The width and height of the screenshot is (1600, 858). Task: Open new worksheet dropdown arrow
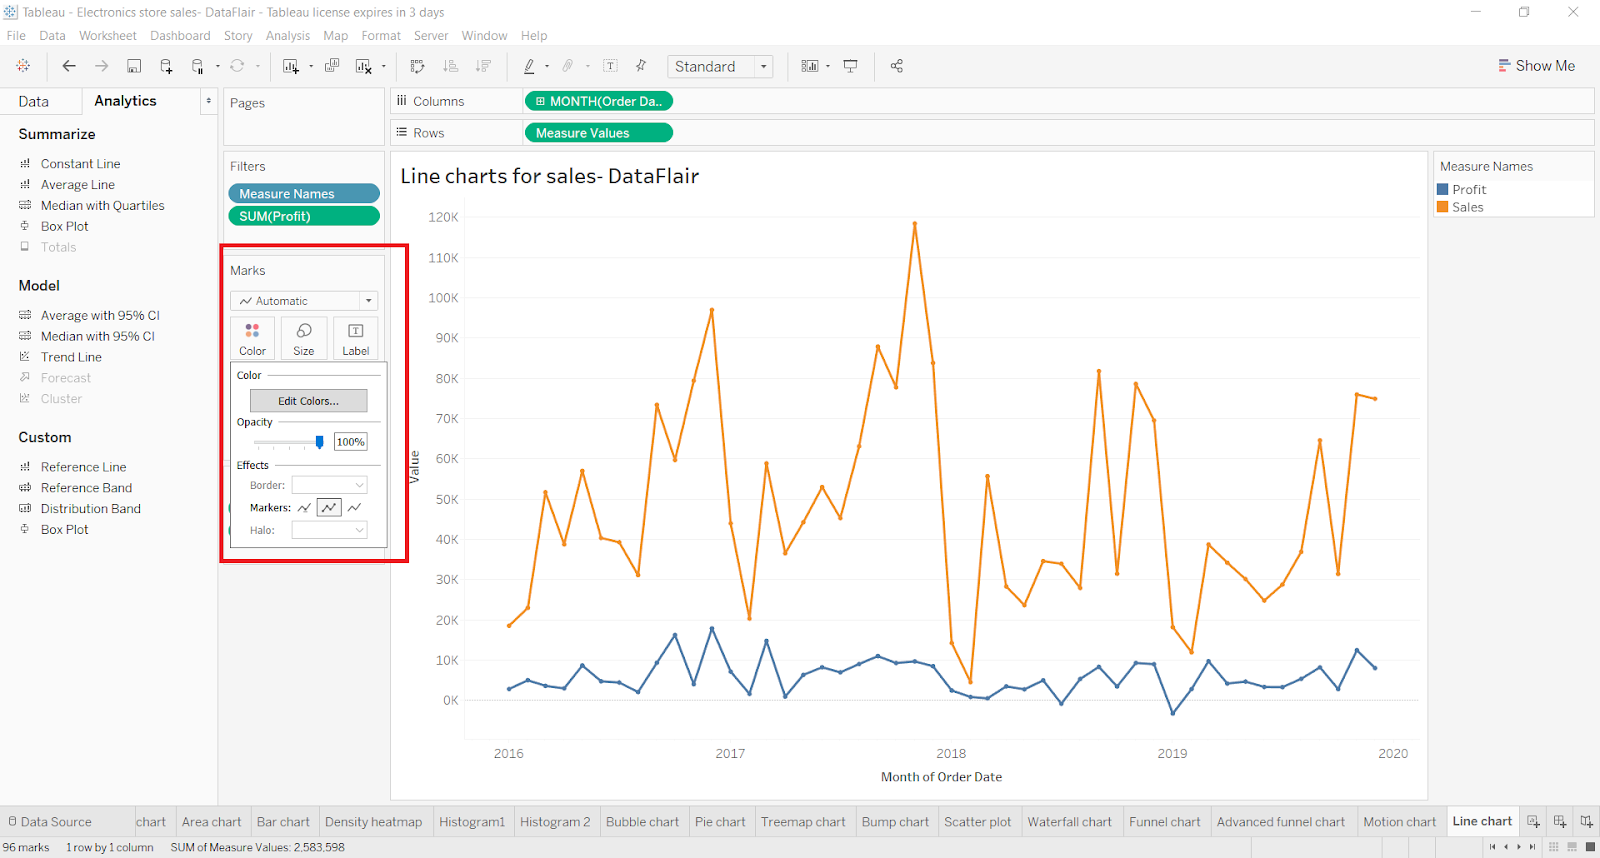[310, 67]
